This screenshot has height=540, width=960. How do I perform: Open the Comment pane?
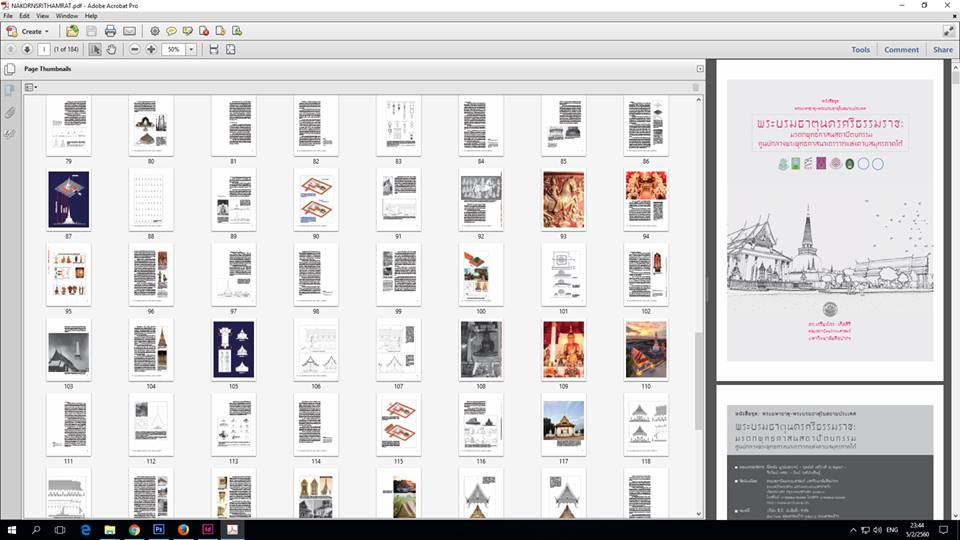coord(901,49)
